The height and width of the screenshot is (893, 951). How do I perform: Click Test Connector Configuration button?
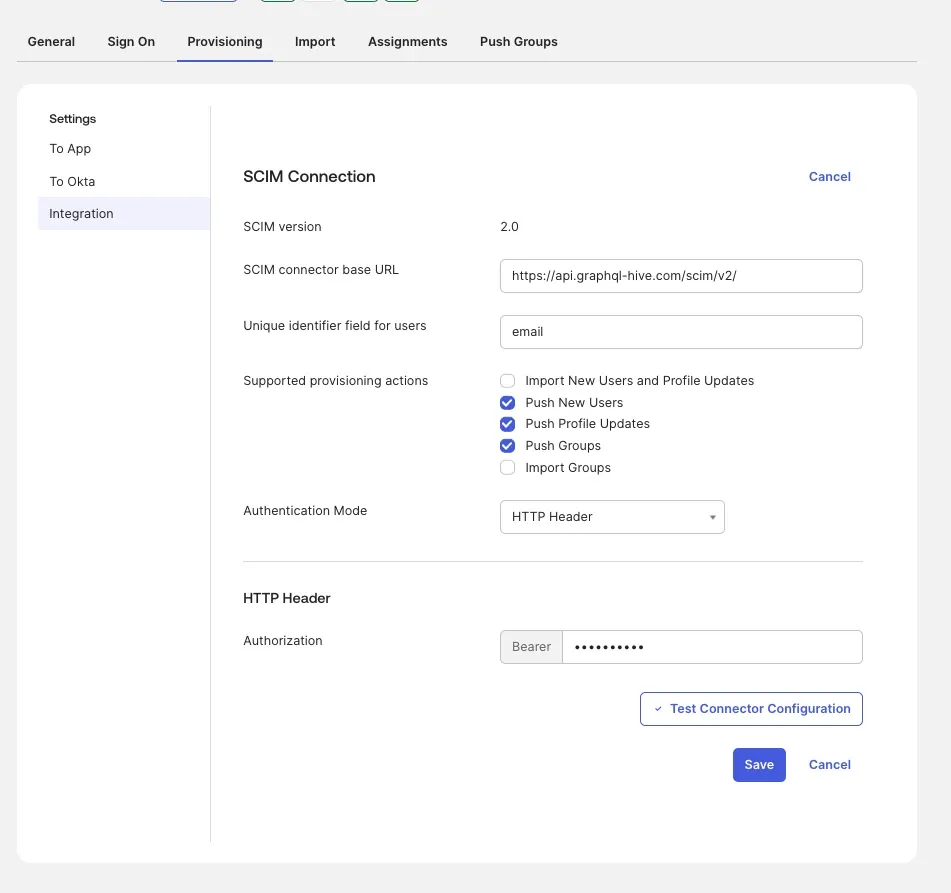751,709
